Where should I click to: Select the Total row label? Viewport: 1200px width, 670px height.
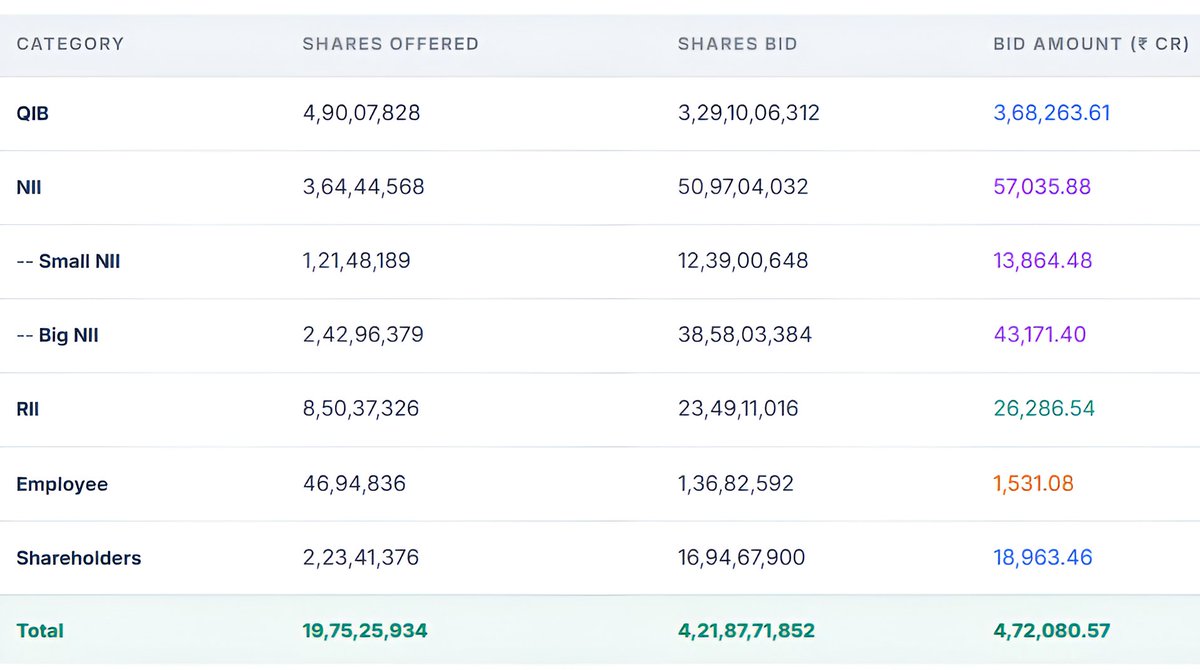point(40,631)
